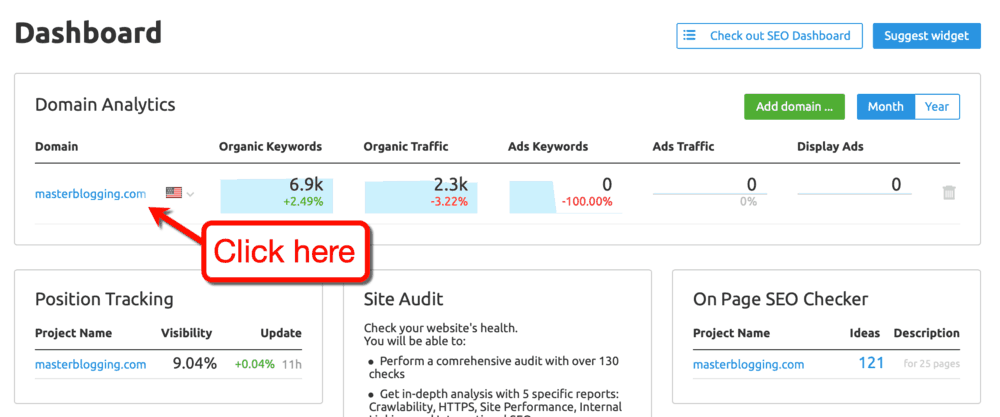This screenshot has height=417, width=1000.
Task: Open the 6.9k Organic Keywords value
Action: click(305, 185)
